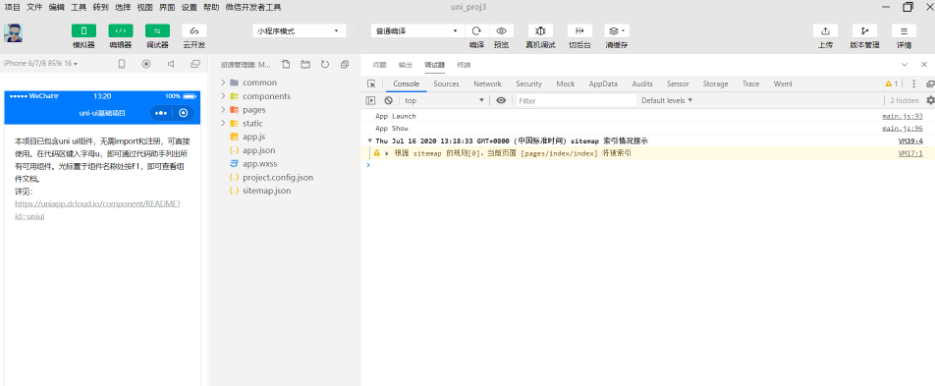Screen dimensions: 935x386
Task: Open the 微信开发者工具 menu
Action: click(253, 8)
